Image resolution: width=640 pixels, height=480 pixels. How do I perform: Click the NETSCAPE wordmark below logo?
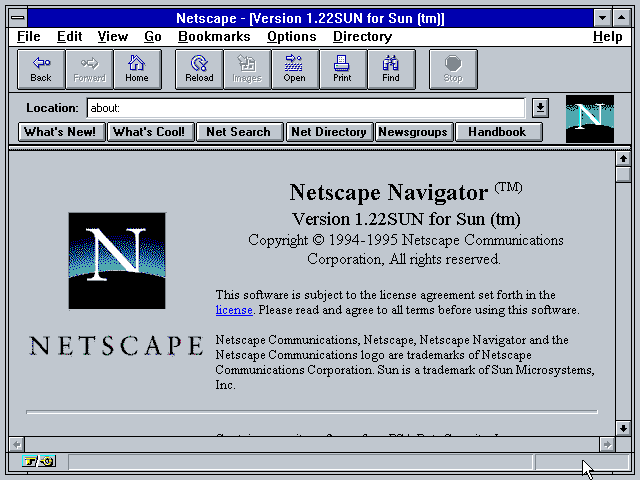click(x=116, y=346)
